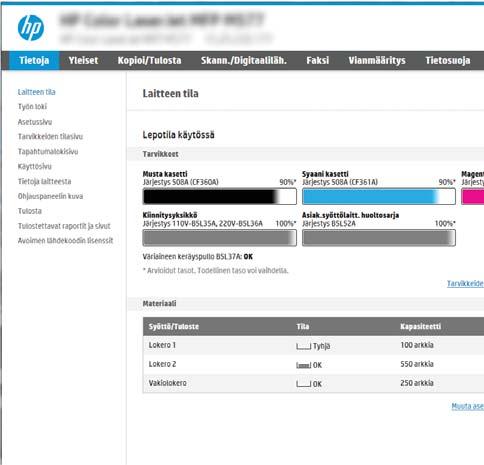Click the Muuta asetuksia link
484x465 pixels.
click(468, 406)
